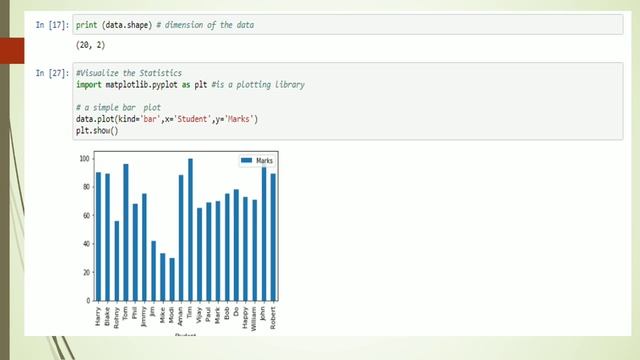The width and height of the screenshot is (640, 360).
Task: Click the Happy x-axis label
Action: coord(245,317)
